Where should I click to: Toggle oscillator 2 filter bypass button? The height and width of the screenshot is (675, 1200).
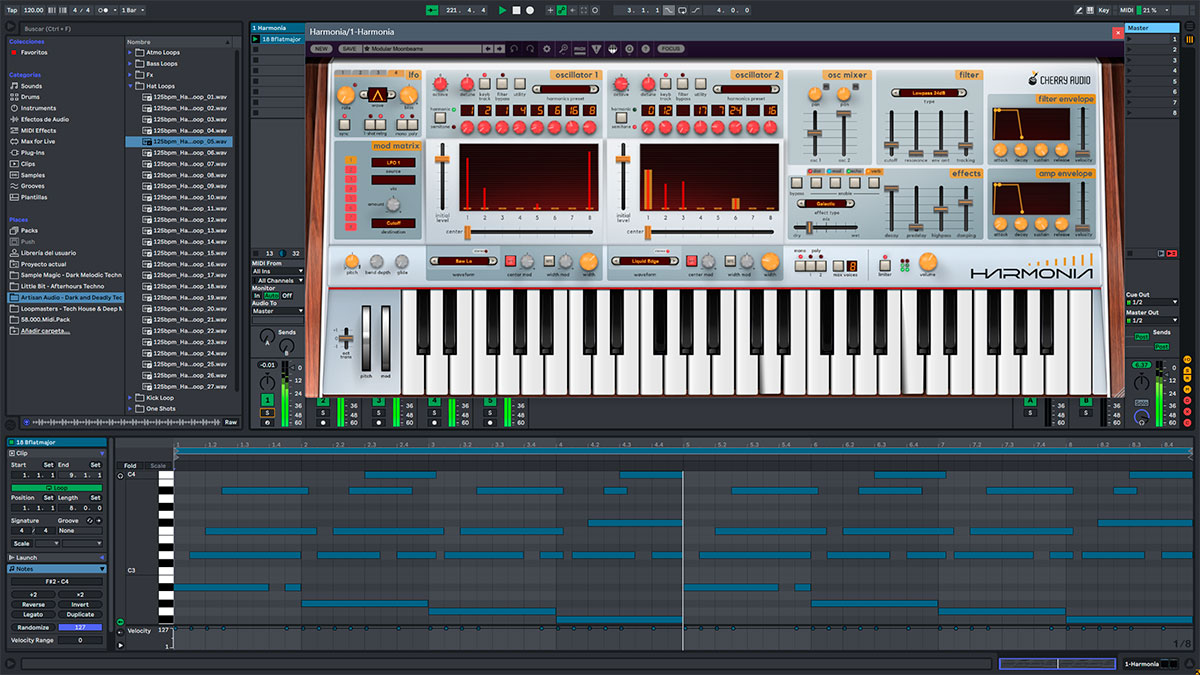(683, 85)
